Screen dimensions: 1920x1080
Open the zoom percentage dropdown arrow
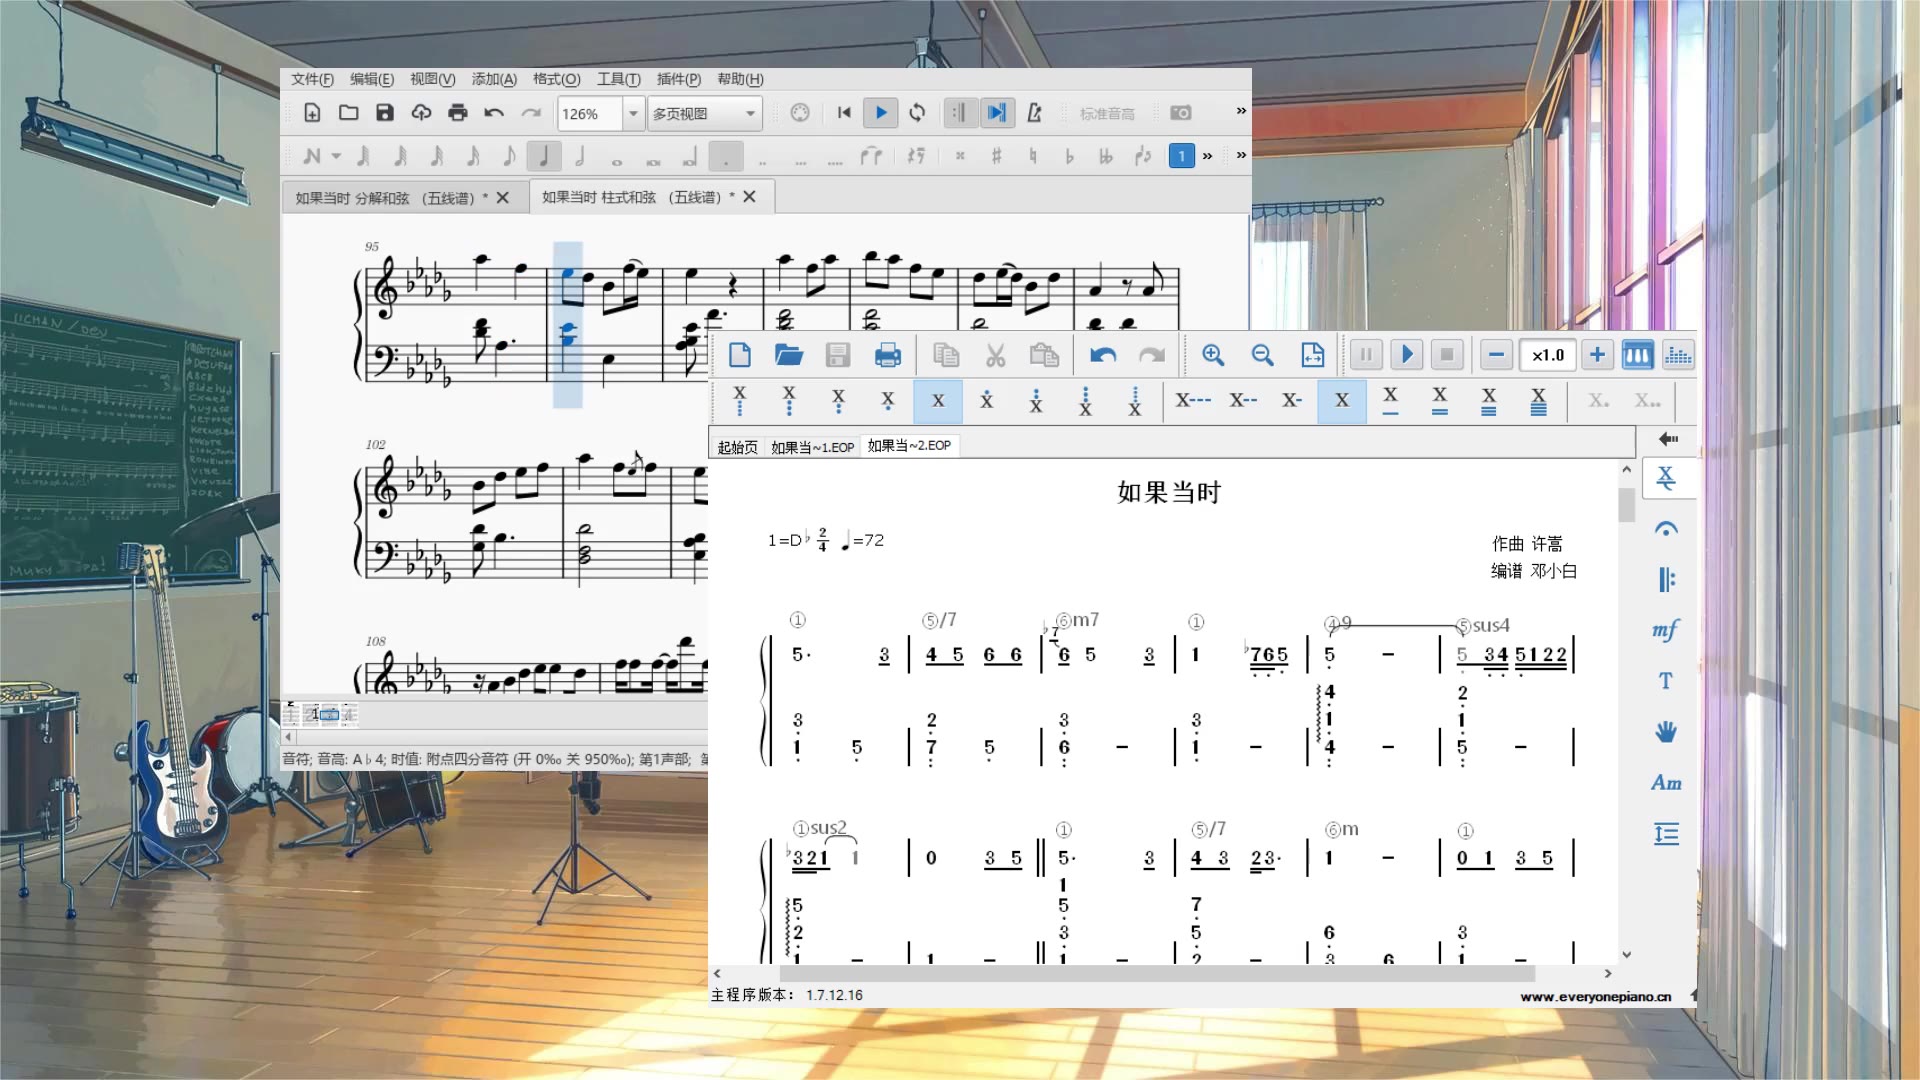click(633, 114)
